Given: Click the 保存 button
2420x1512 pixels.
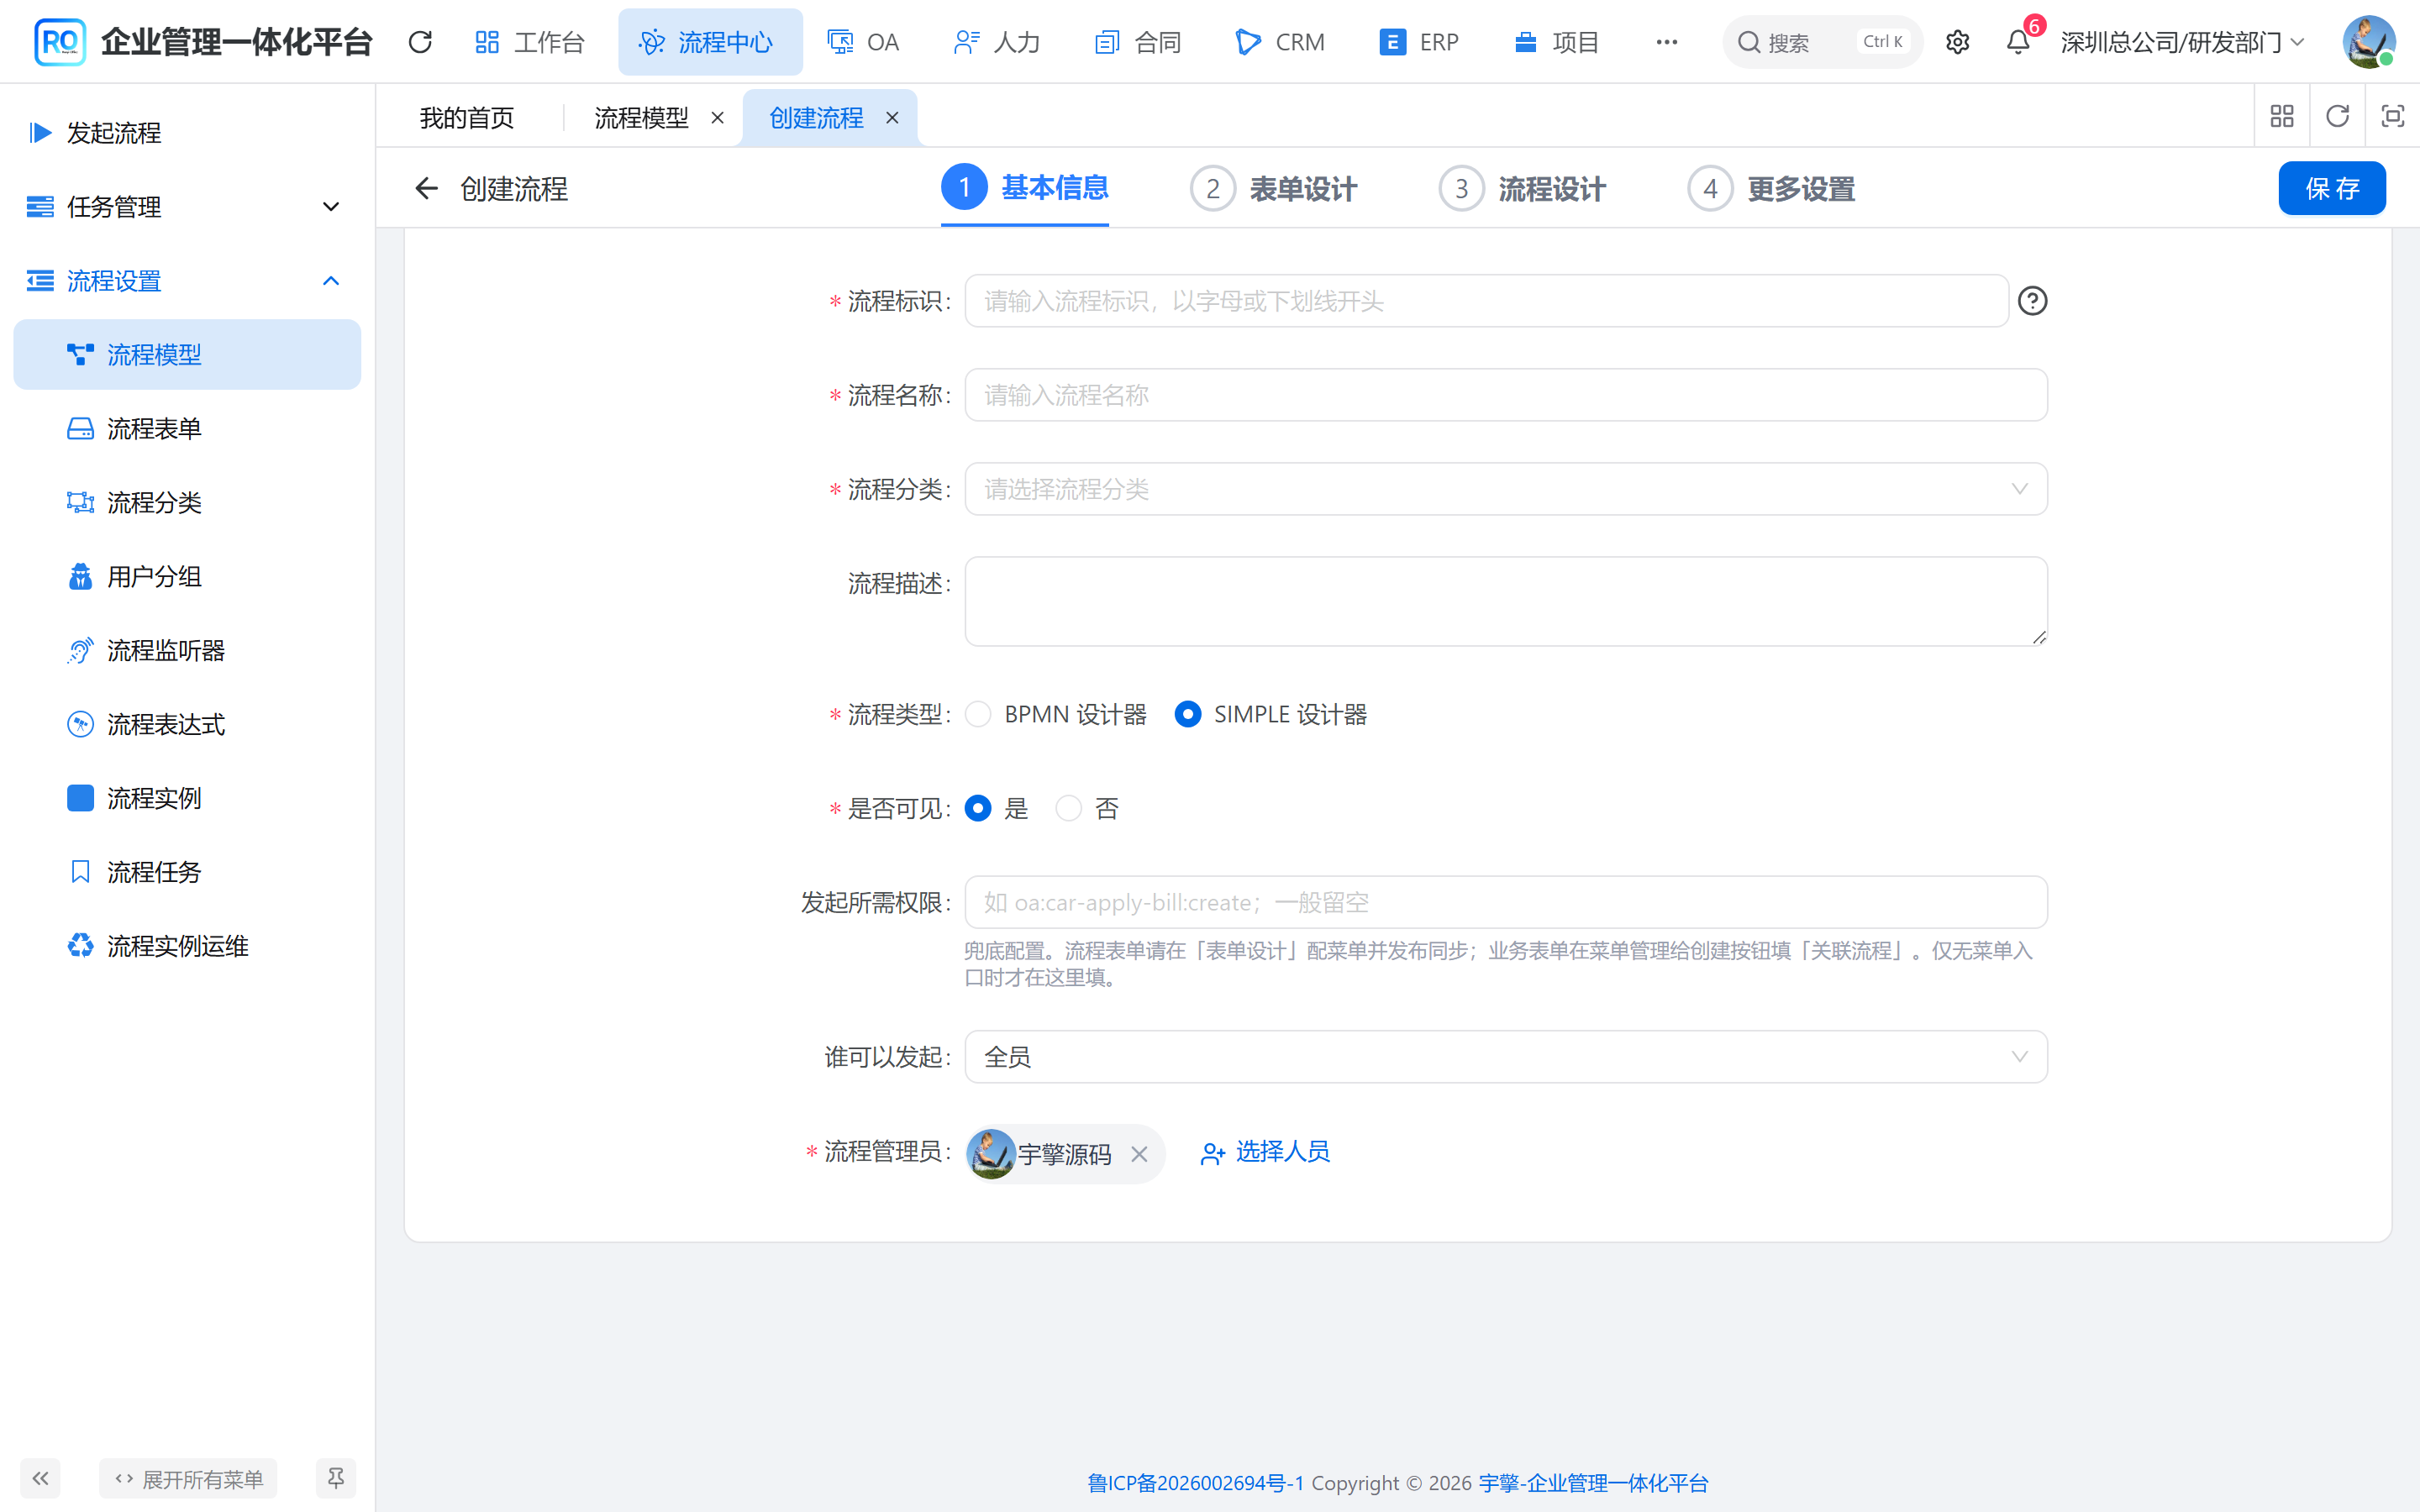Looking at the screenshot, I should [x=2332, y=188].
